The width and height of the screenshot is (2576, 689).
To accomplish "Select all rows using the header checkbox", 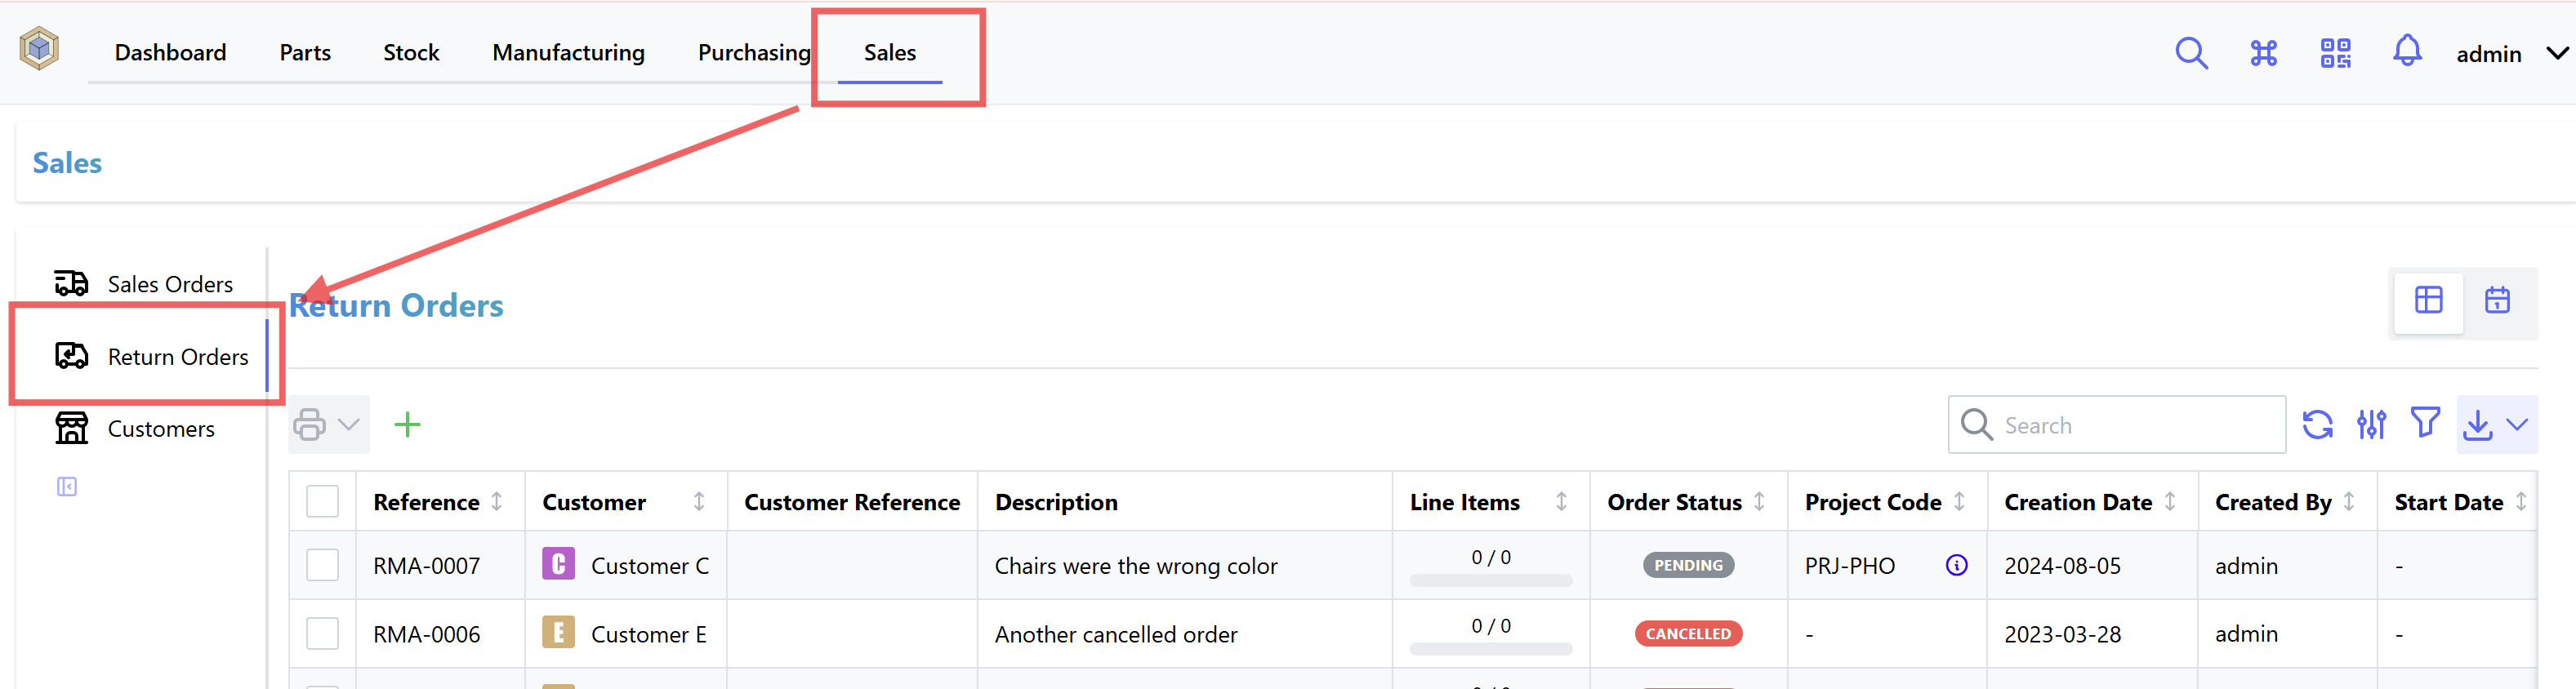I will click(322, 501).
